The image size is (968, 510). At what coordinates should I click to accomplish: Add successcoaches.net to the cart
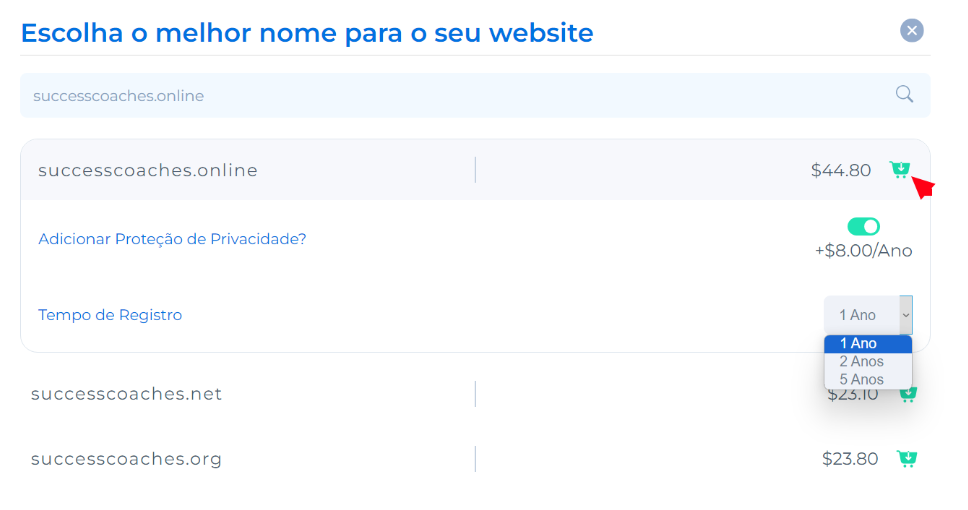[908, 394]
